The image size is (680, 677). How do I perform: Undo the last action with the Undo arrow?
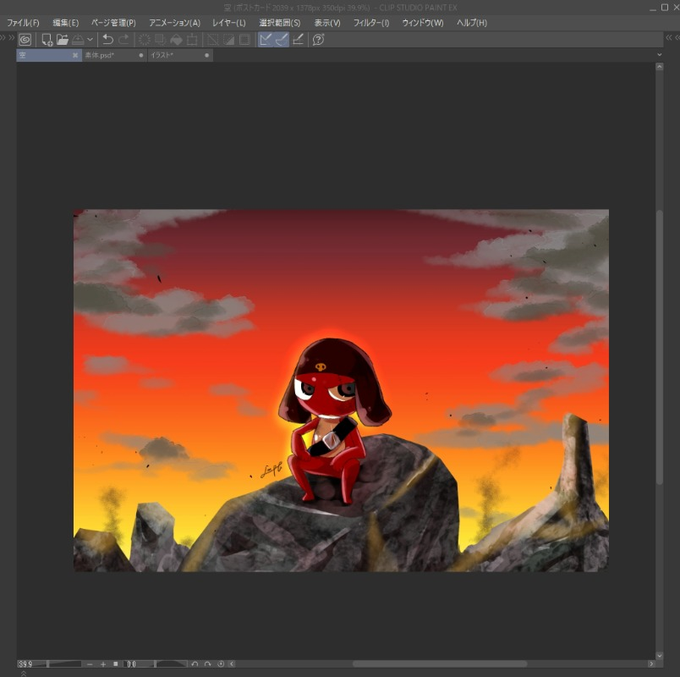tap(108, 40)
